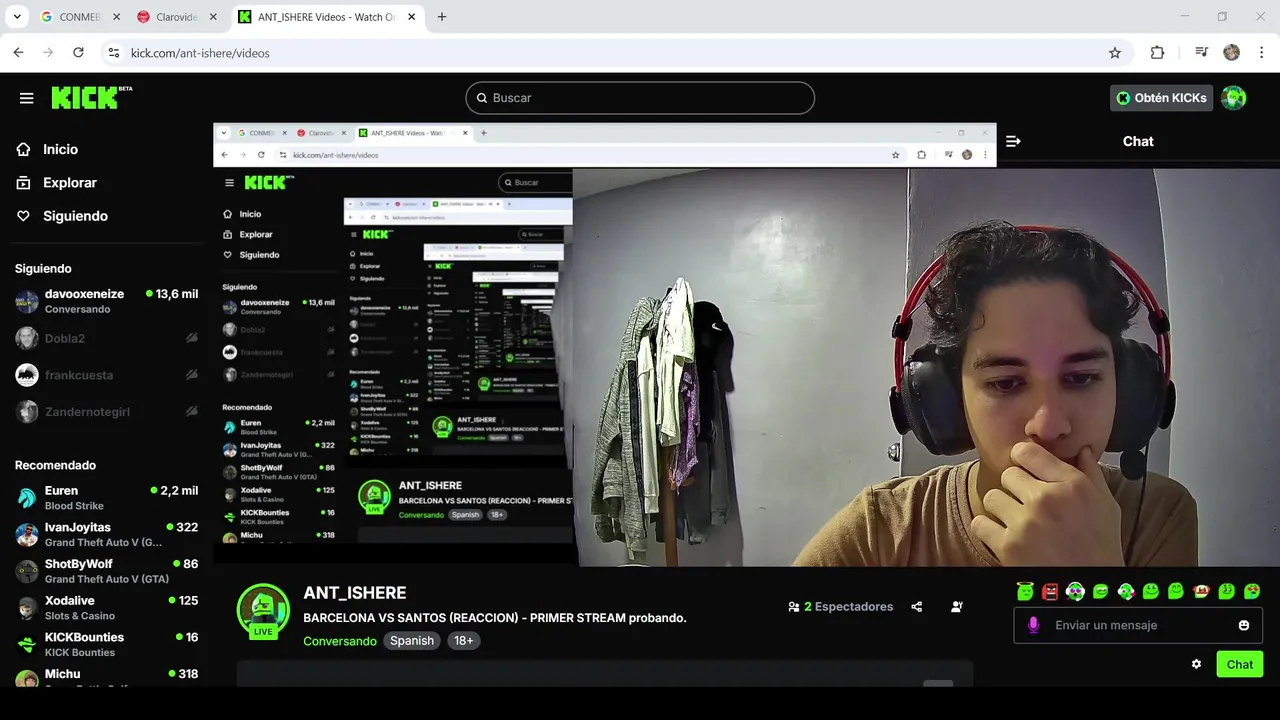Click the purple microphone icon in chat
Image resolution: width=1280 pixels, height=720 pixels.
tap(1034, 625)
